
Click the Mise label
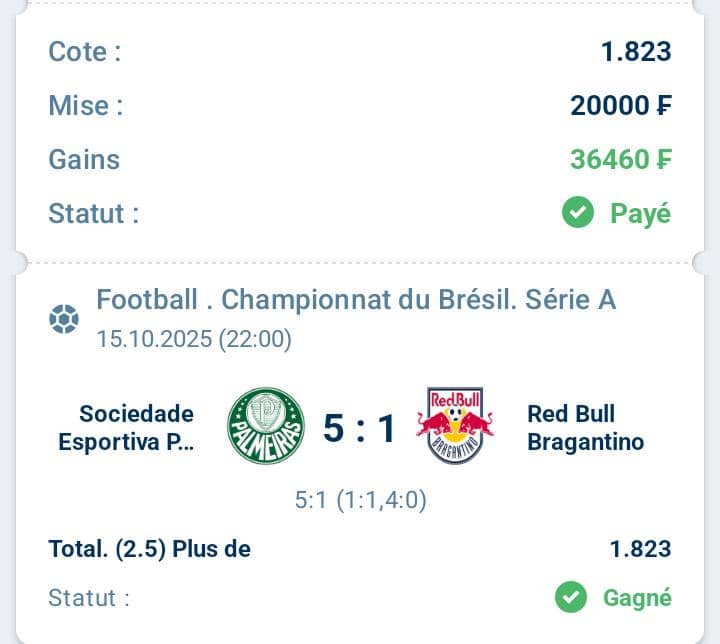pyautogui.click(x=85, y=105)
